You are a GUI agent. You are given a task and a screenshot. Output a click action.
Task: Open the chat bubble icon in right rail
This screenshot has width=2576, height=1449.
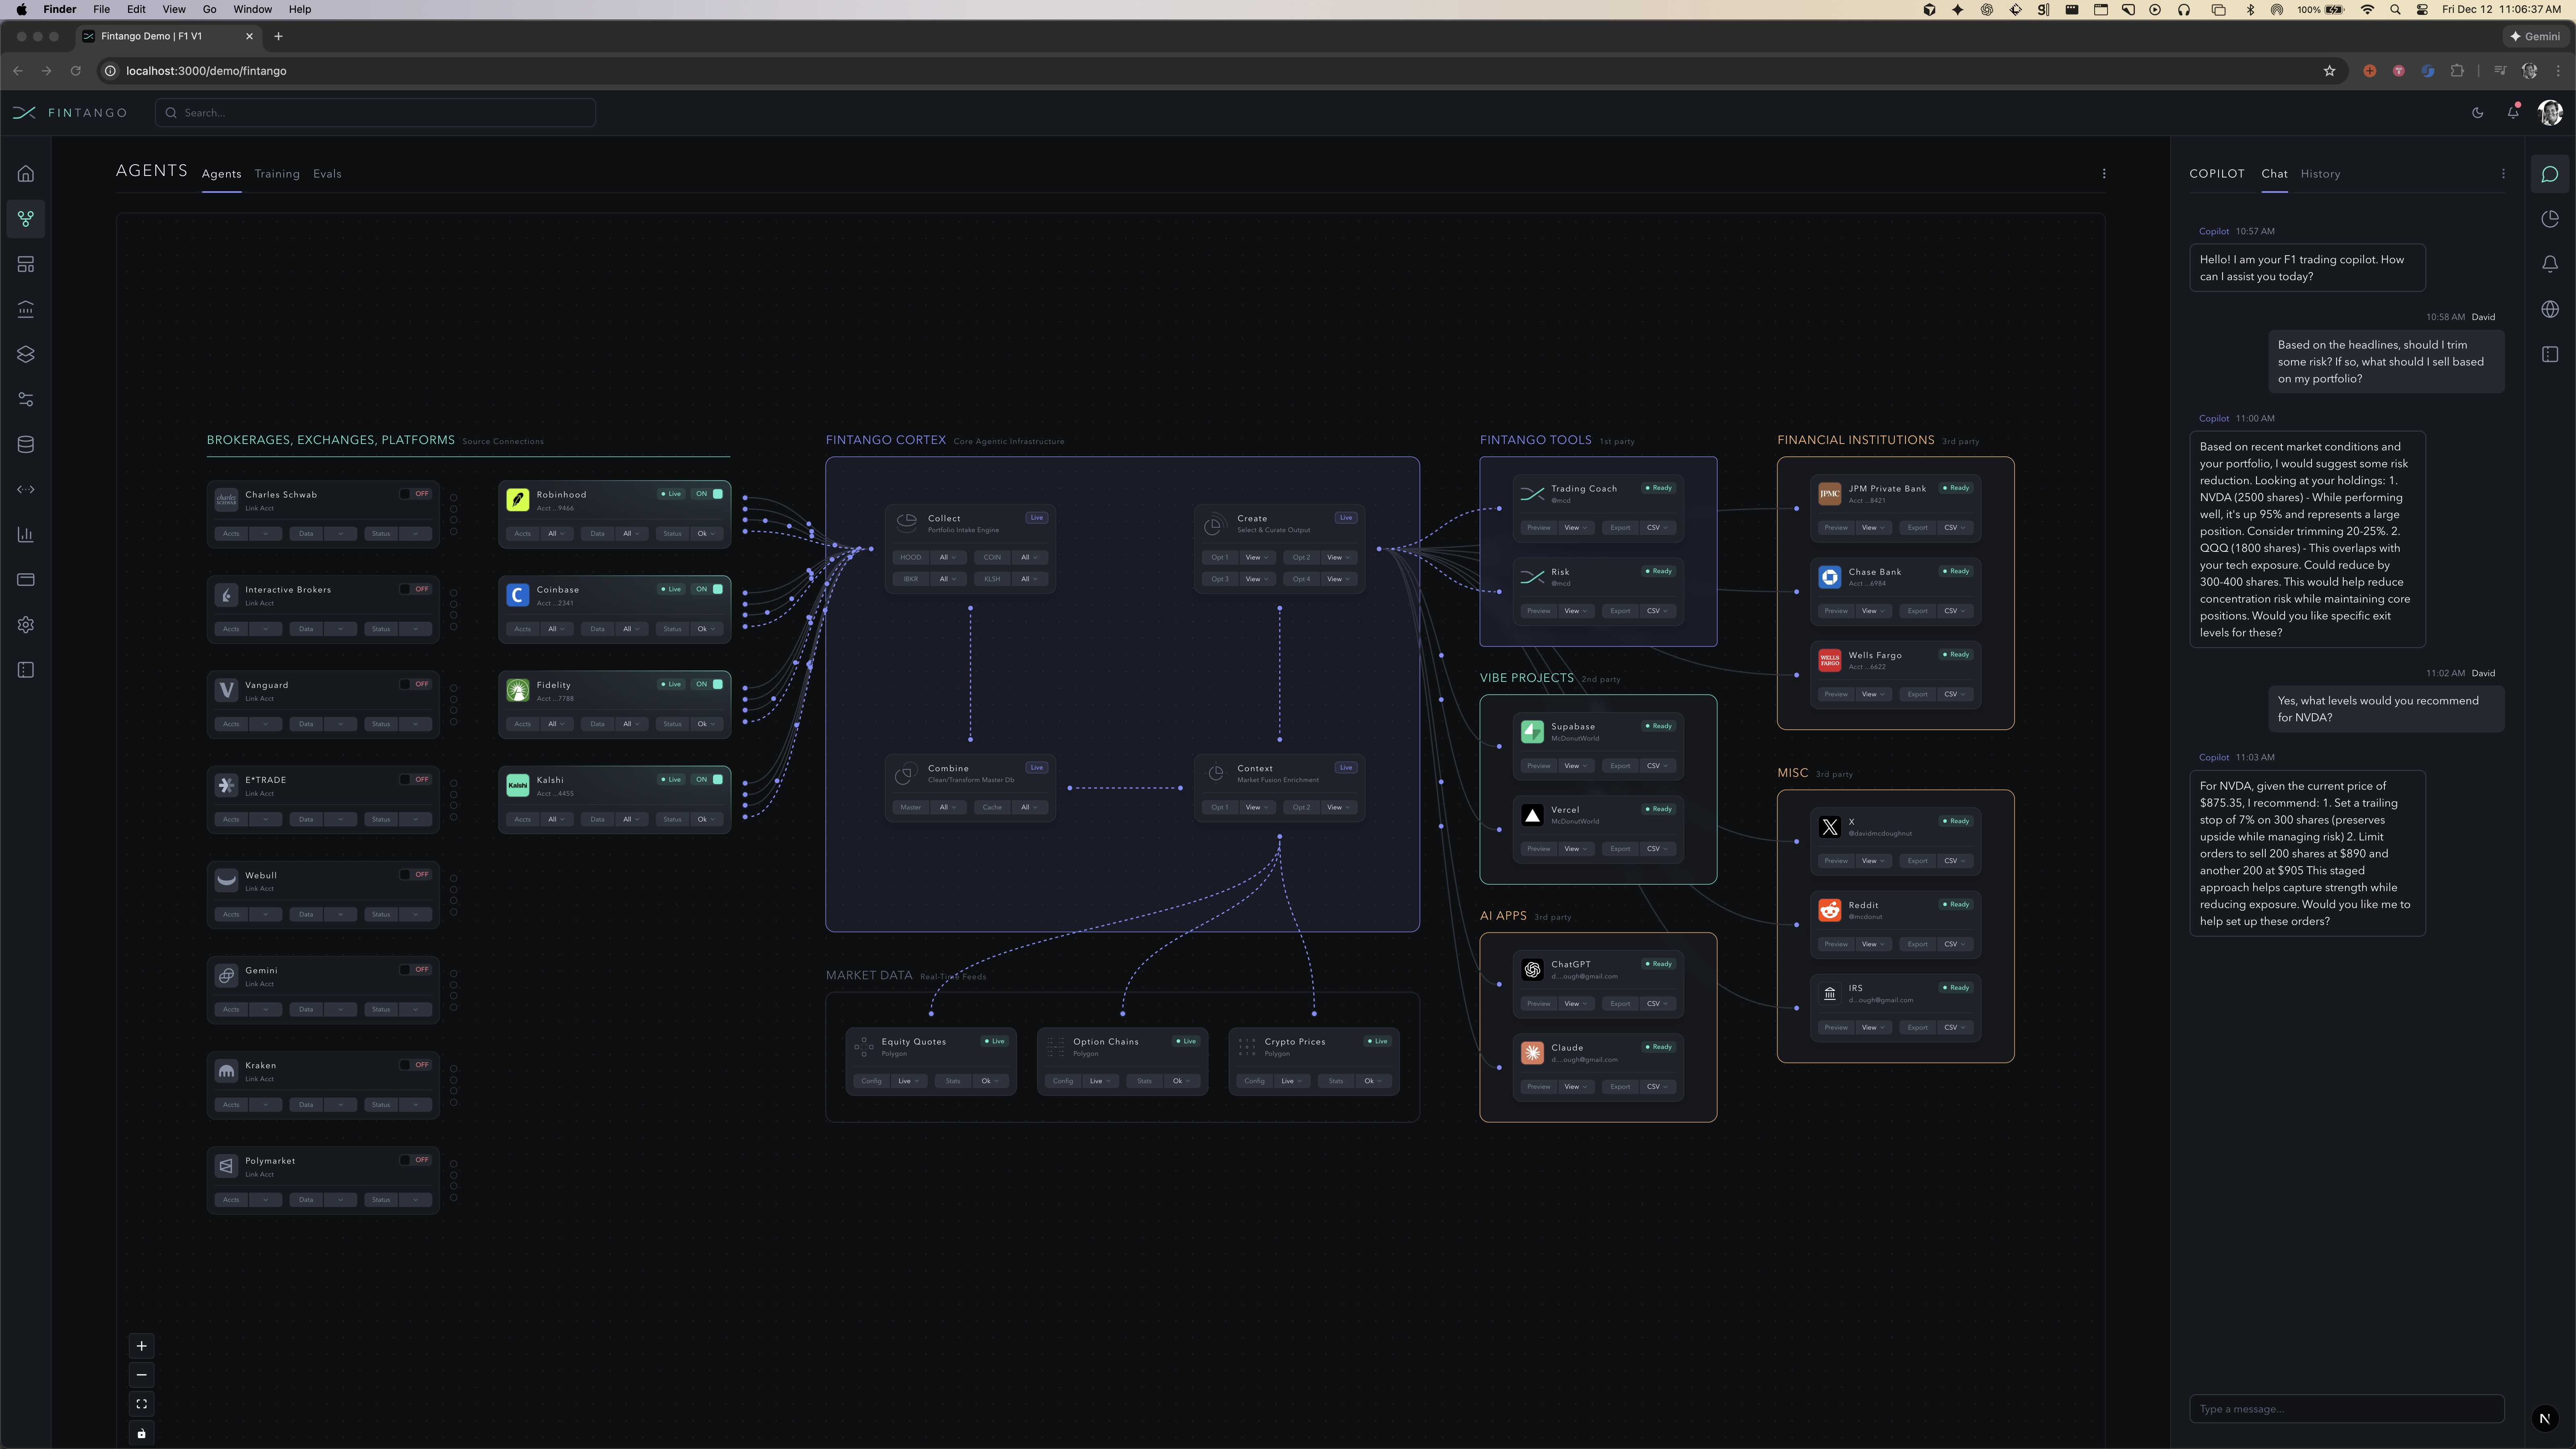point(2550,174)
